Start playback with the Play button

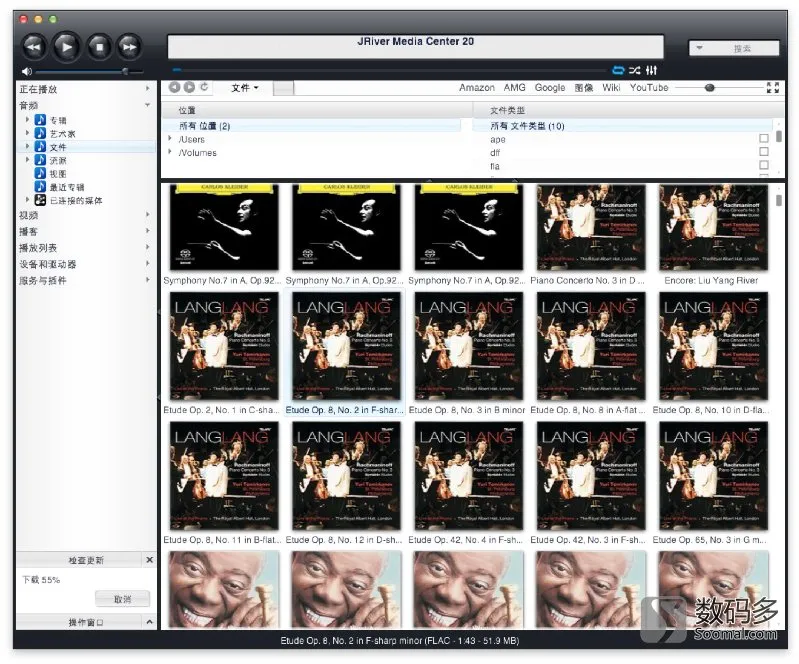pos(66,47)
